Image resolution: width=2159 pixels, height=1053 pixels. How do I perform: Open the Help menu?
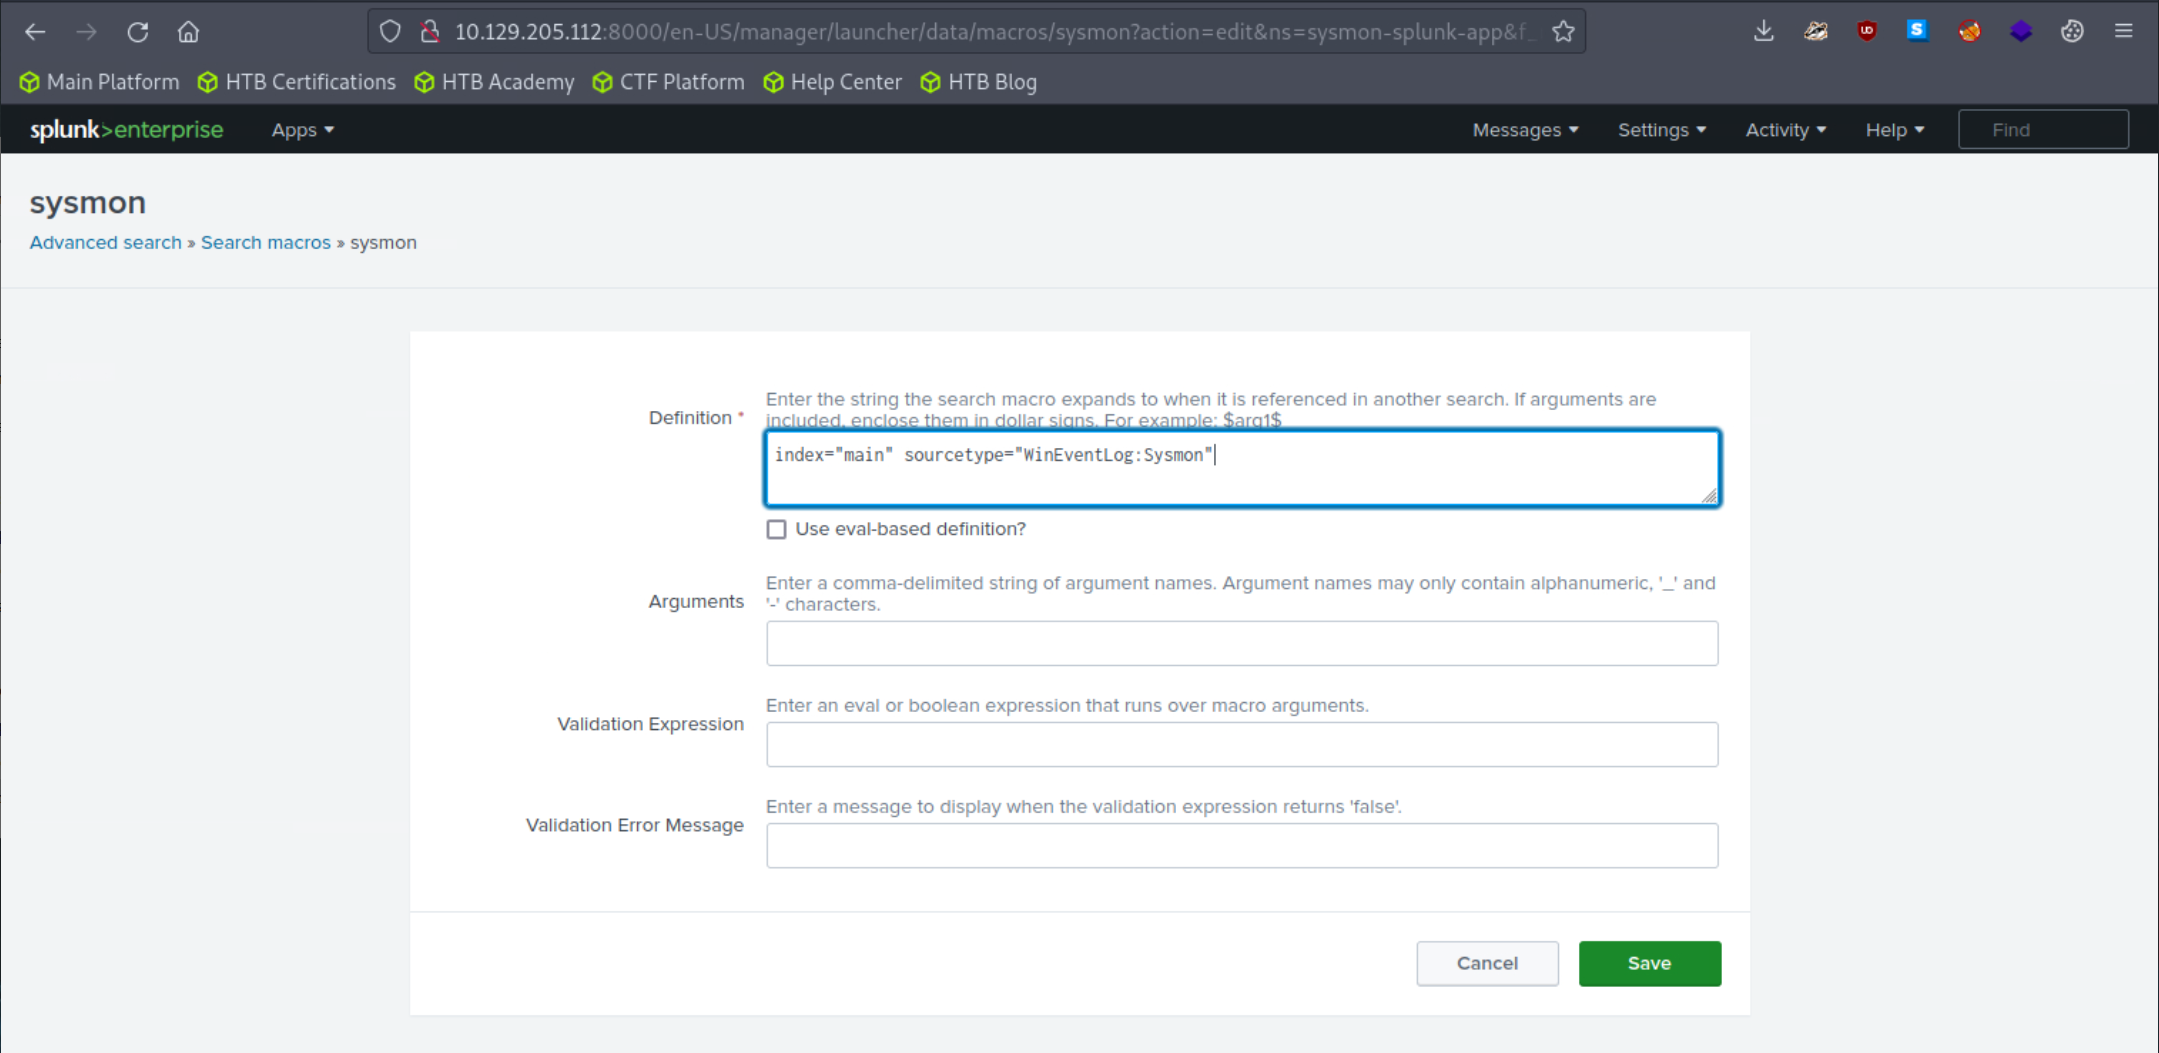click(x=1894, y=130)
